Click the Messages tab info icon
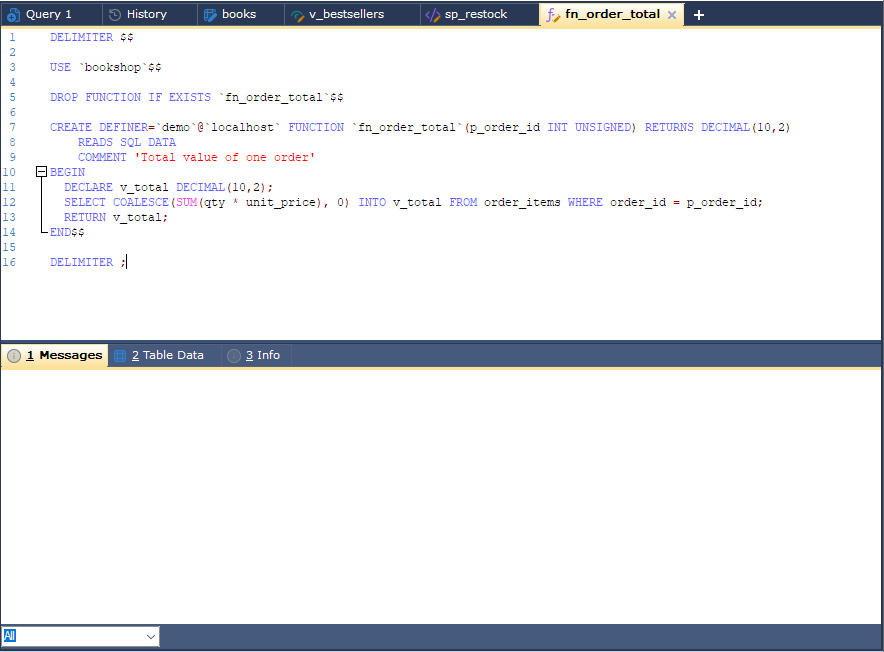884x652 pixels. [14, 356]
